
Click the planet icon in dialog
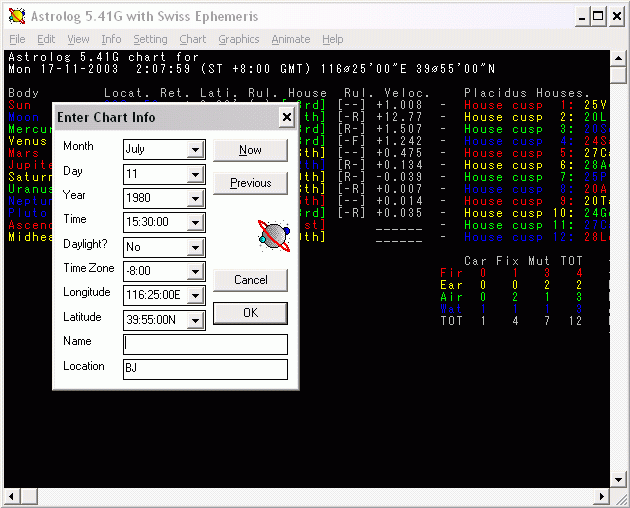[x=274, y=236]
